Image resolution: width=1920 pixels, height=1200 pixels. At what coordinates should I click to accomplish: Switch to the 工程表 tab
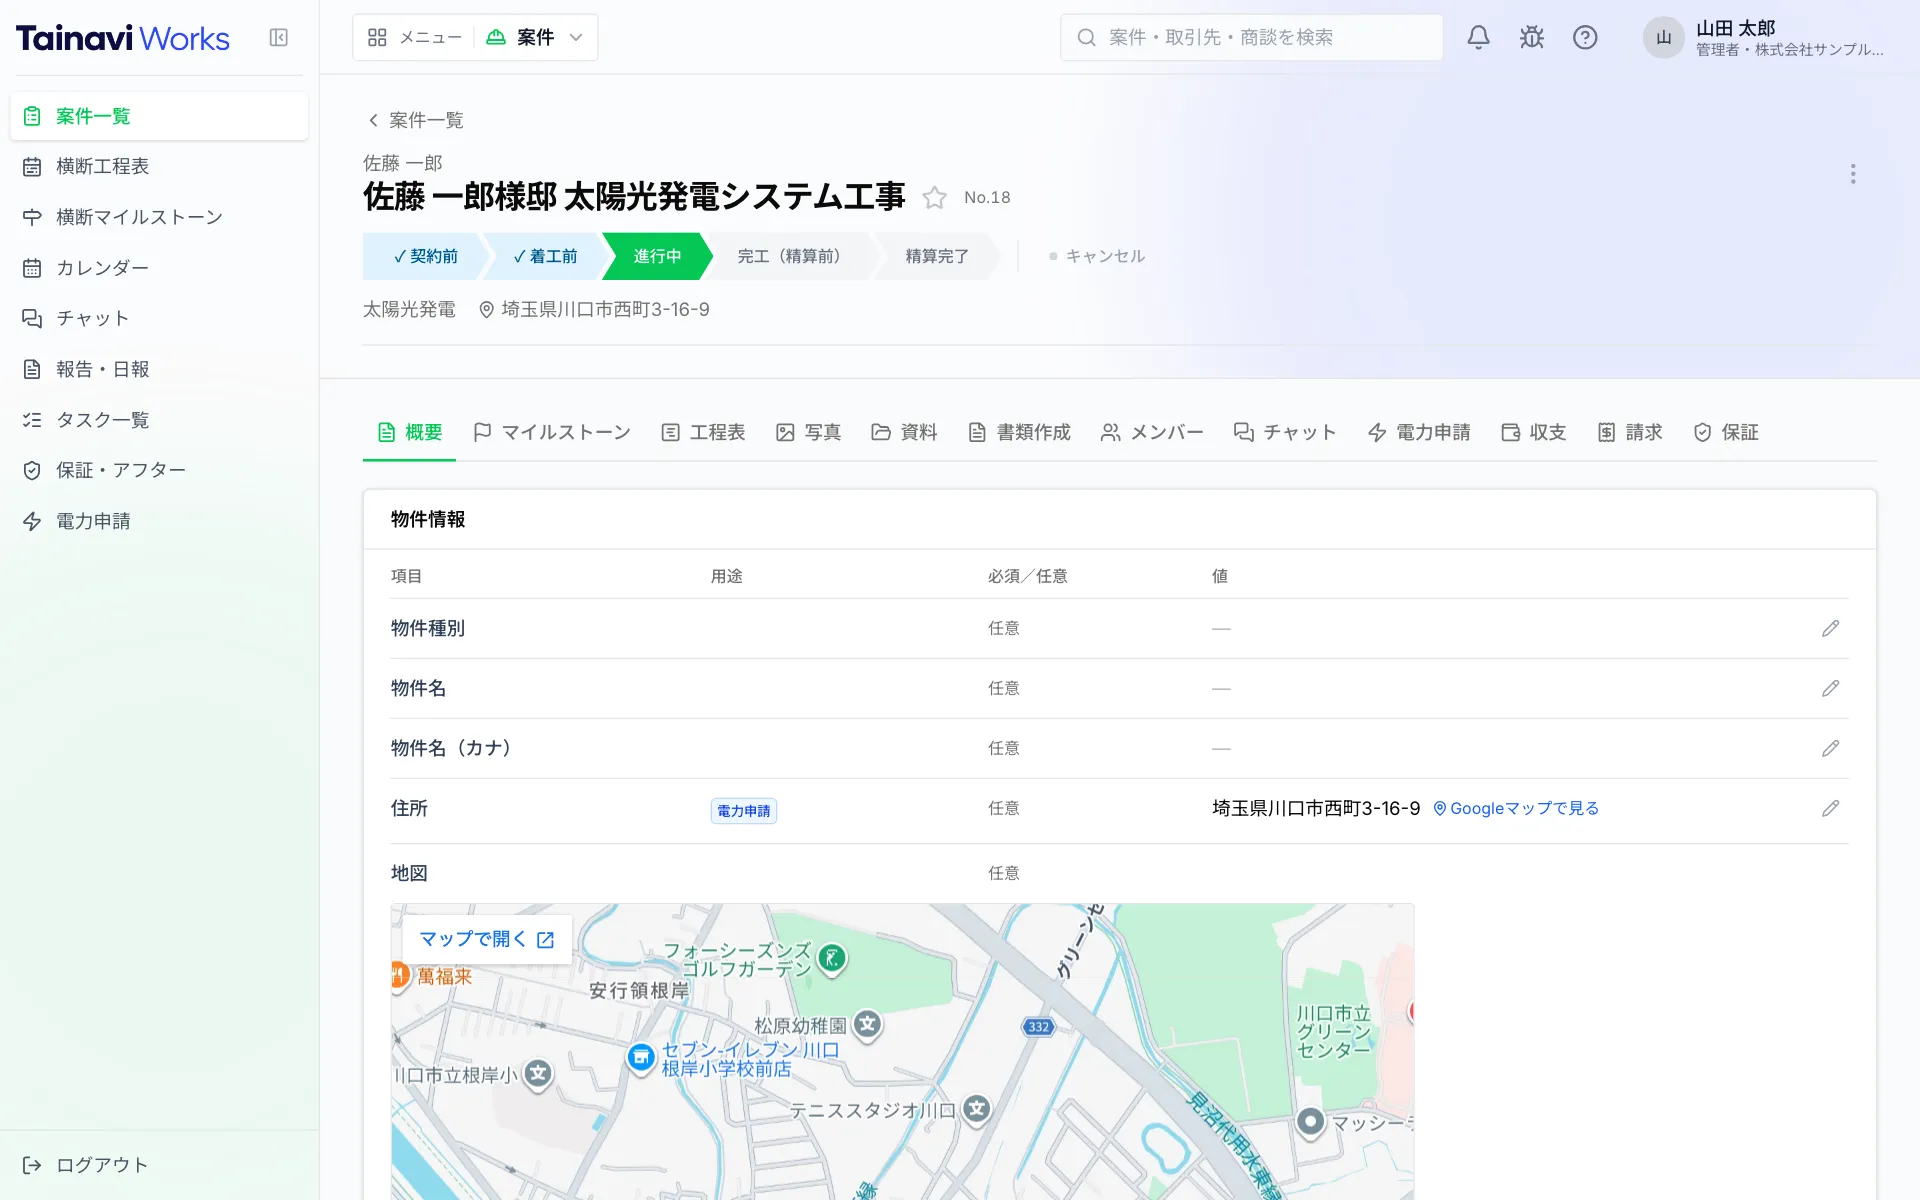703,433
